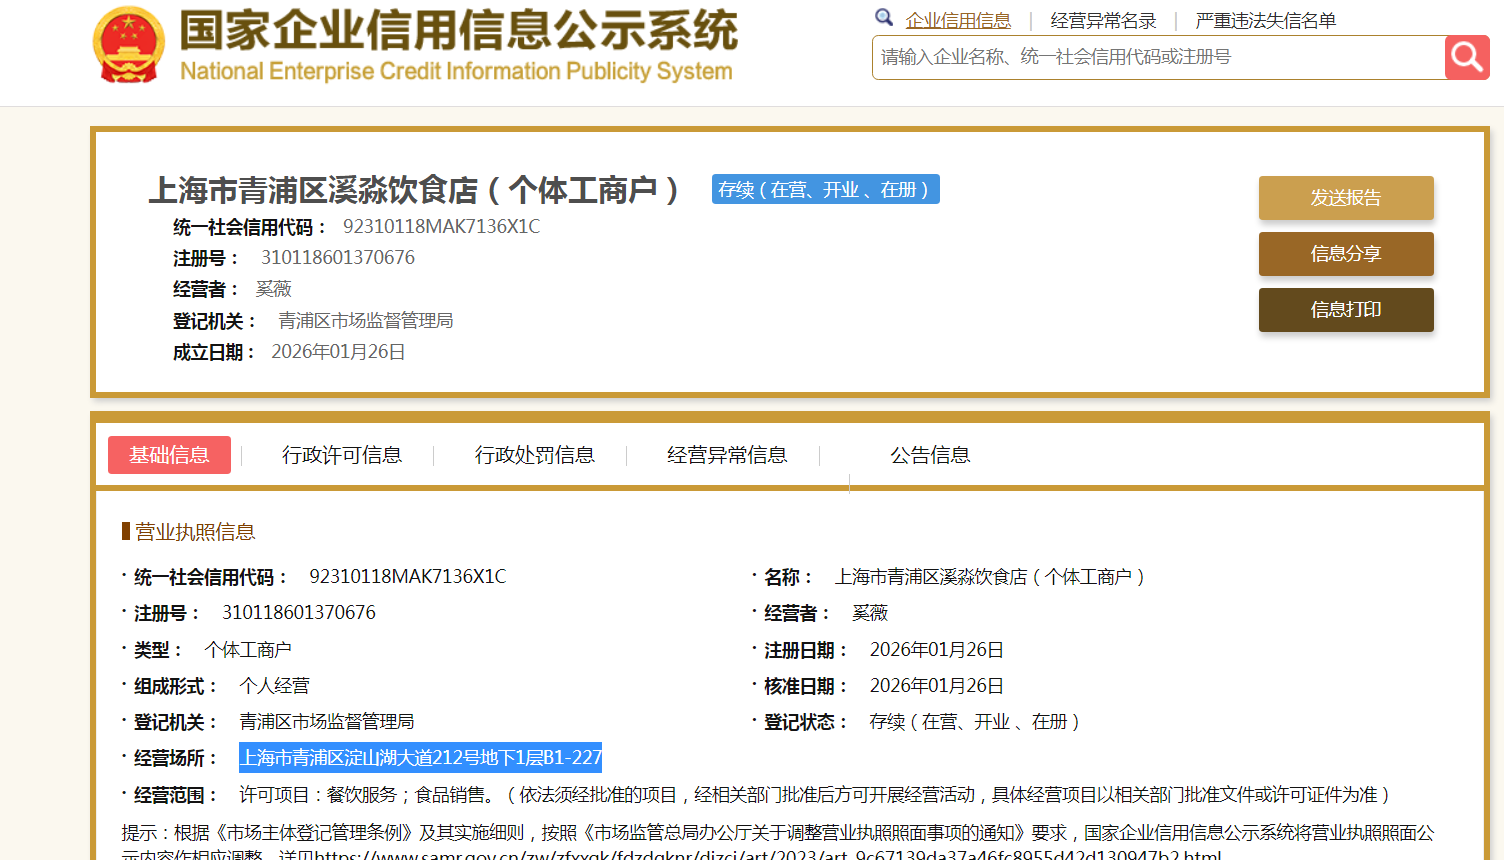The width and height of the screenshot is (1504, 860).
Task: Click the header credit code 92310118MAK7136X1C
Action: (x=441, y=227)
